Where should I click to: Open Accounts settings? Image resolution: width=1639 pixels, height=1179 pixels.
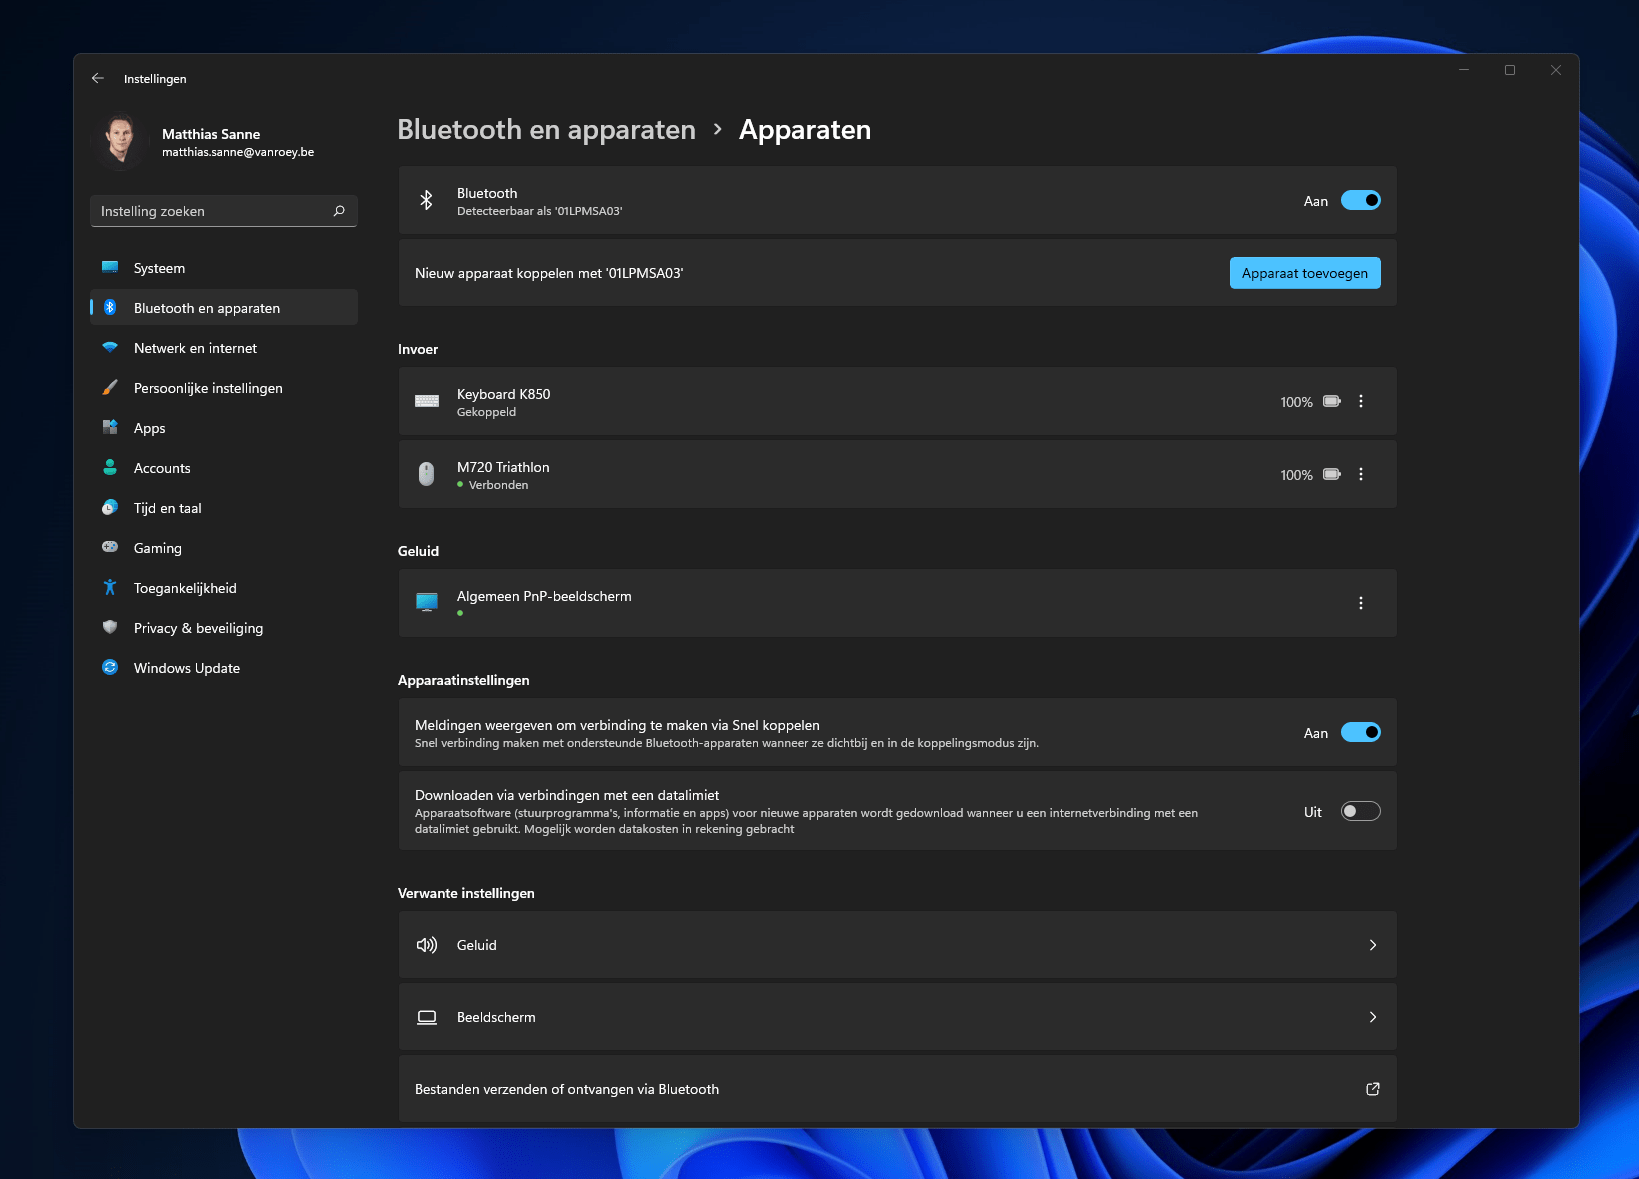coord(224,468)
